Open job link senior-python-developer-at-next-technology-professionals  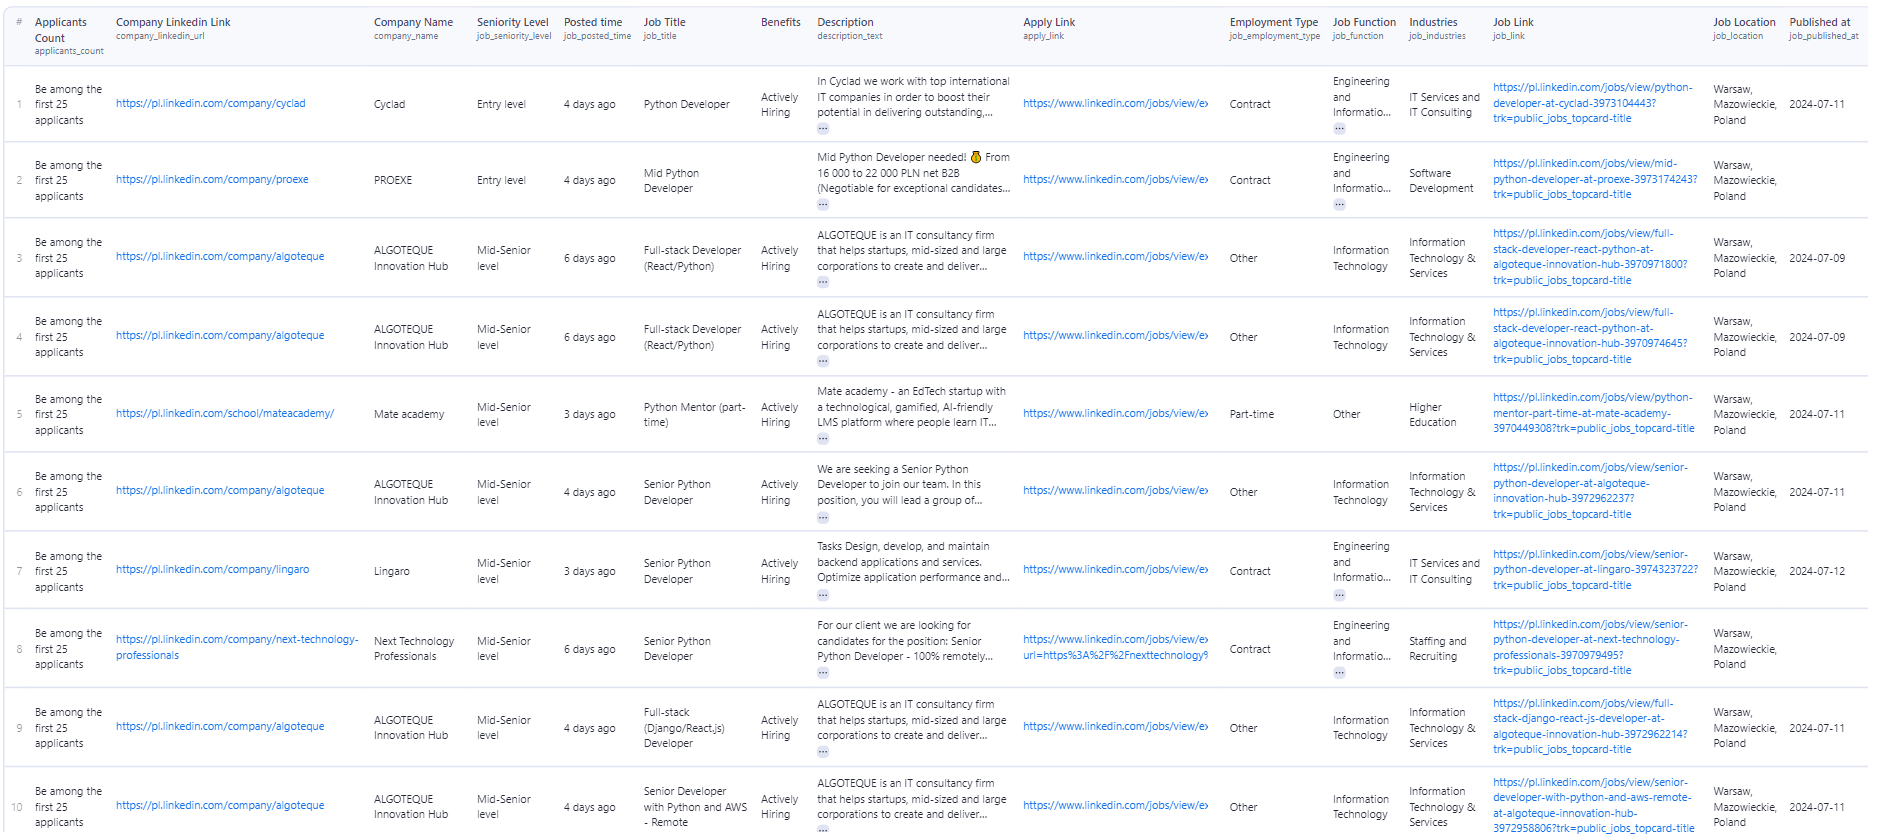tap(1590, 647)
